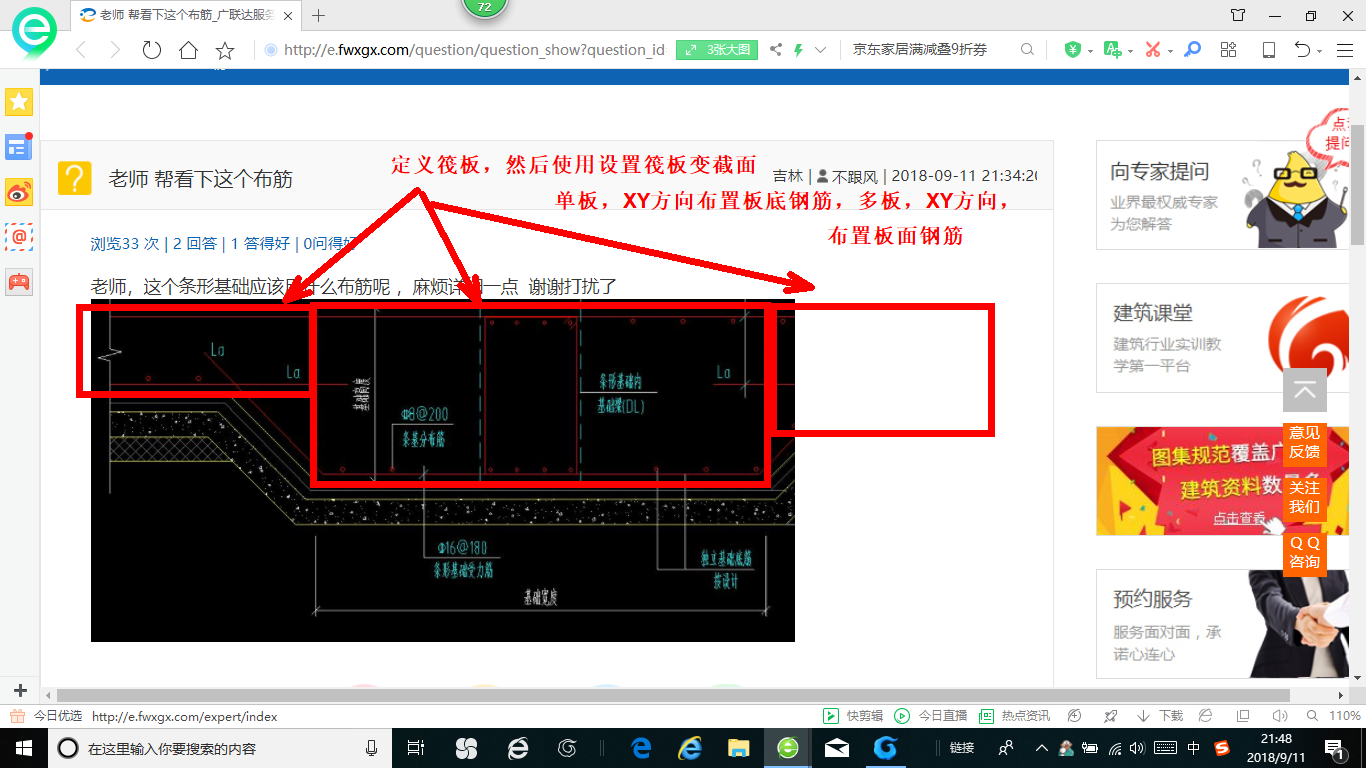Click the address bar URL field
The width and height of the screenshot is (1366, 768).
click(473, 50)
